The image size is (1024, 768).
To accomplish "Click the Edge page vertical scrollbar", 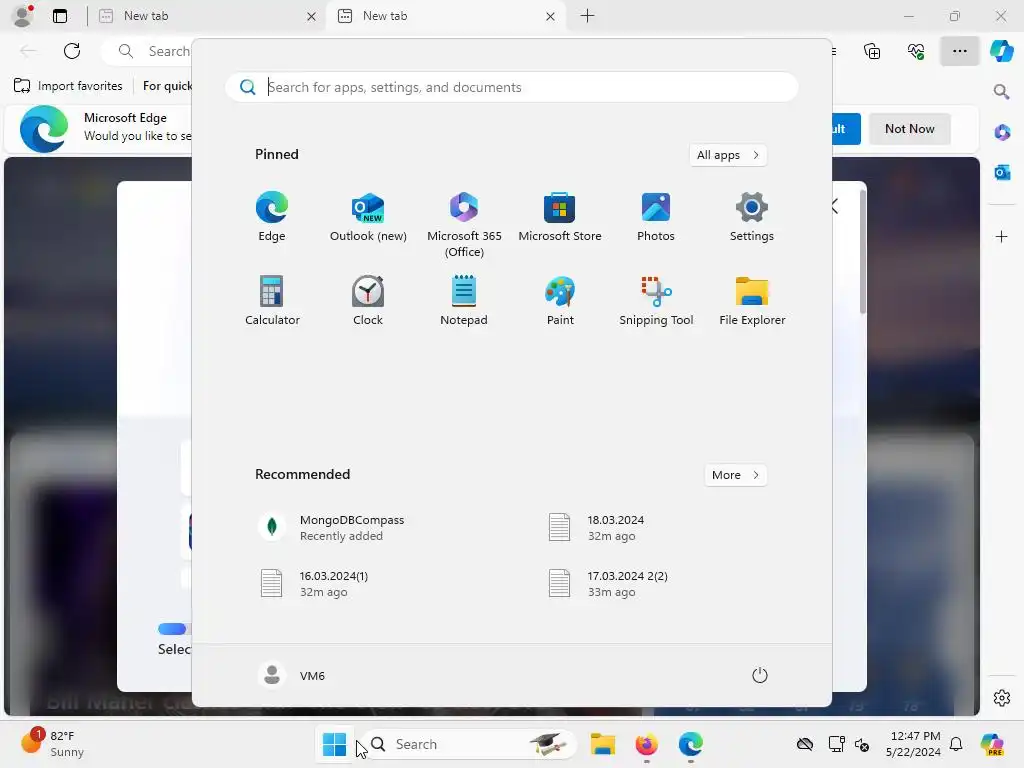I will coord(863,251).
